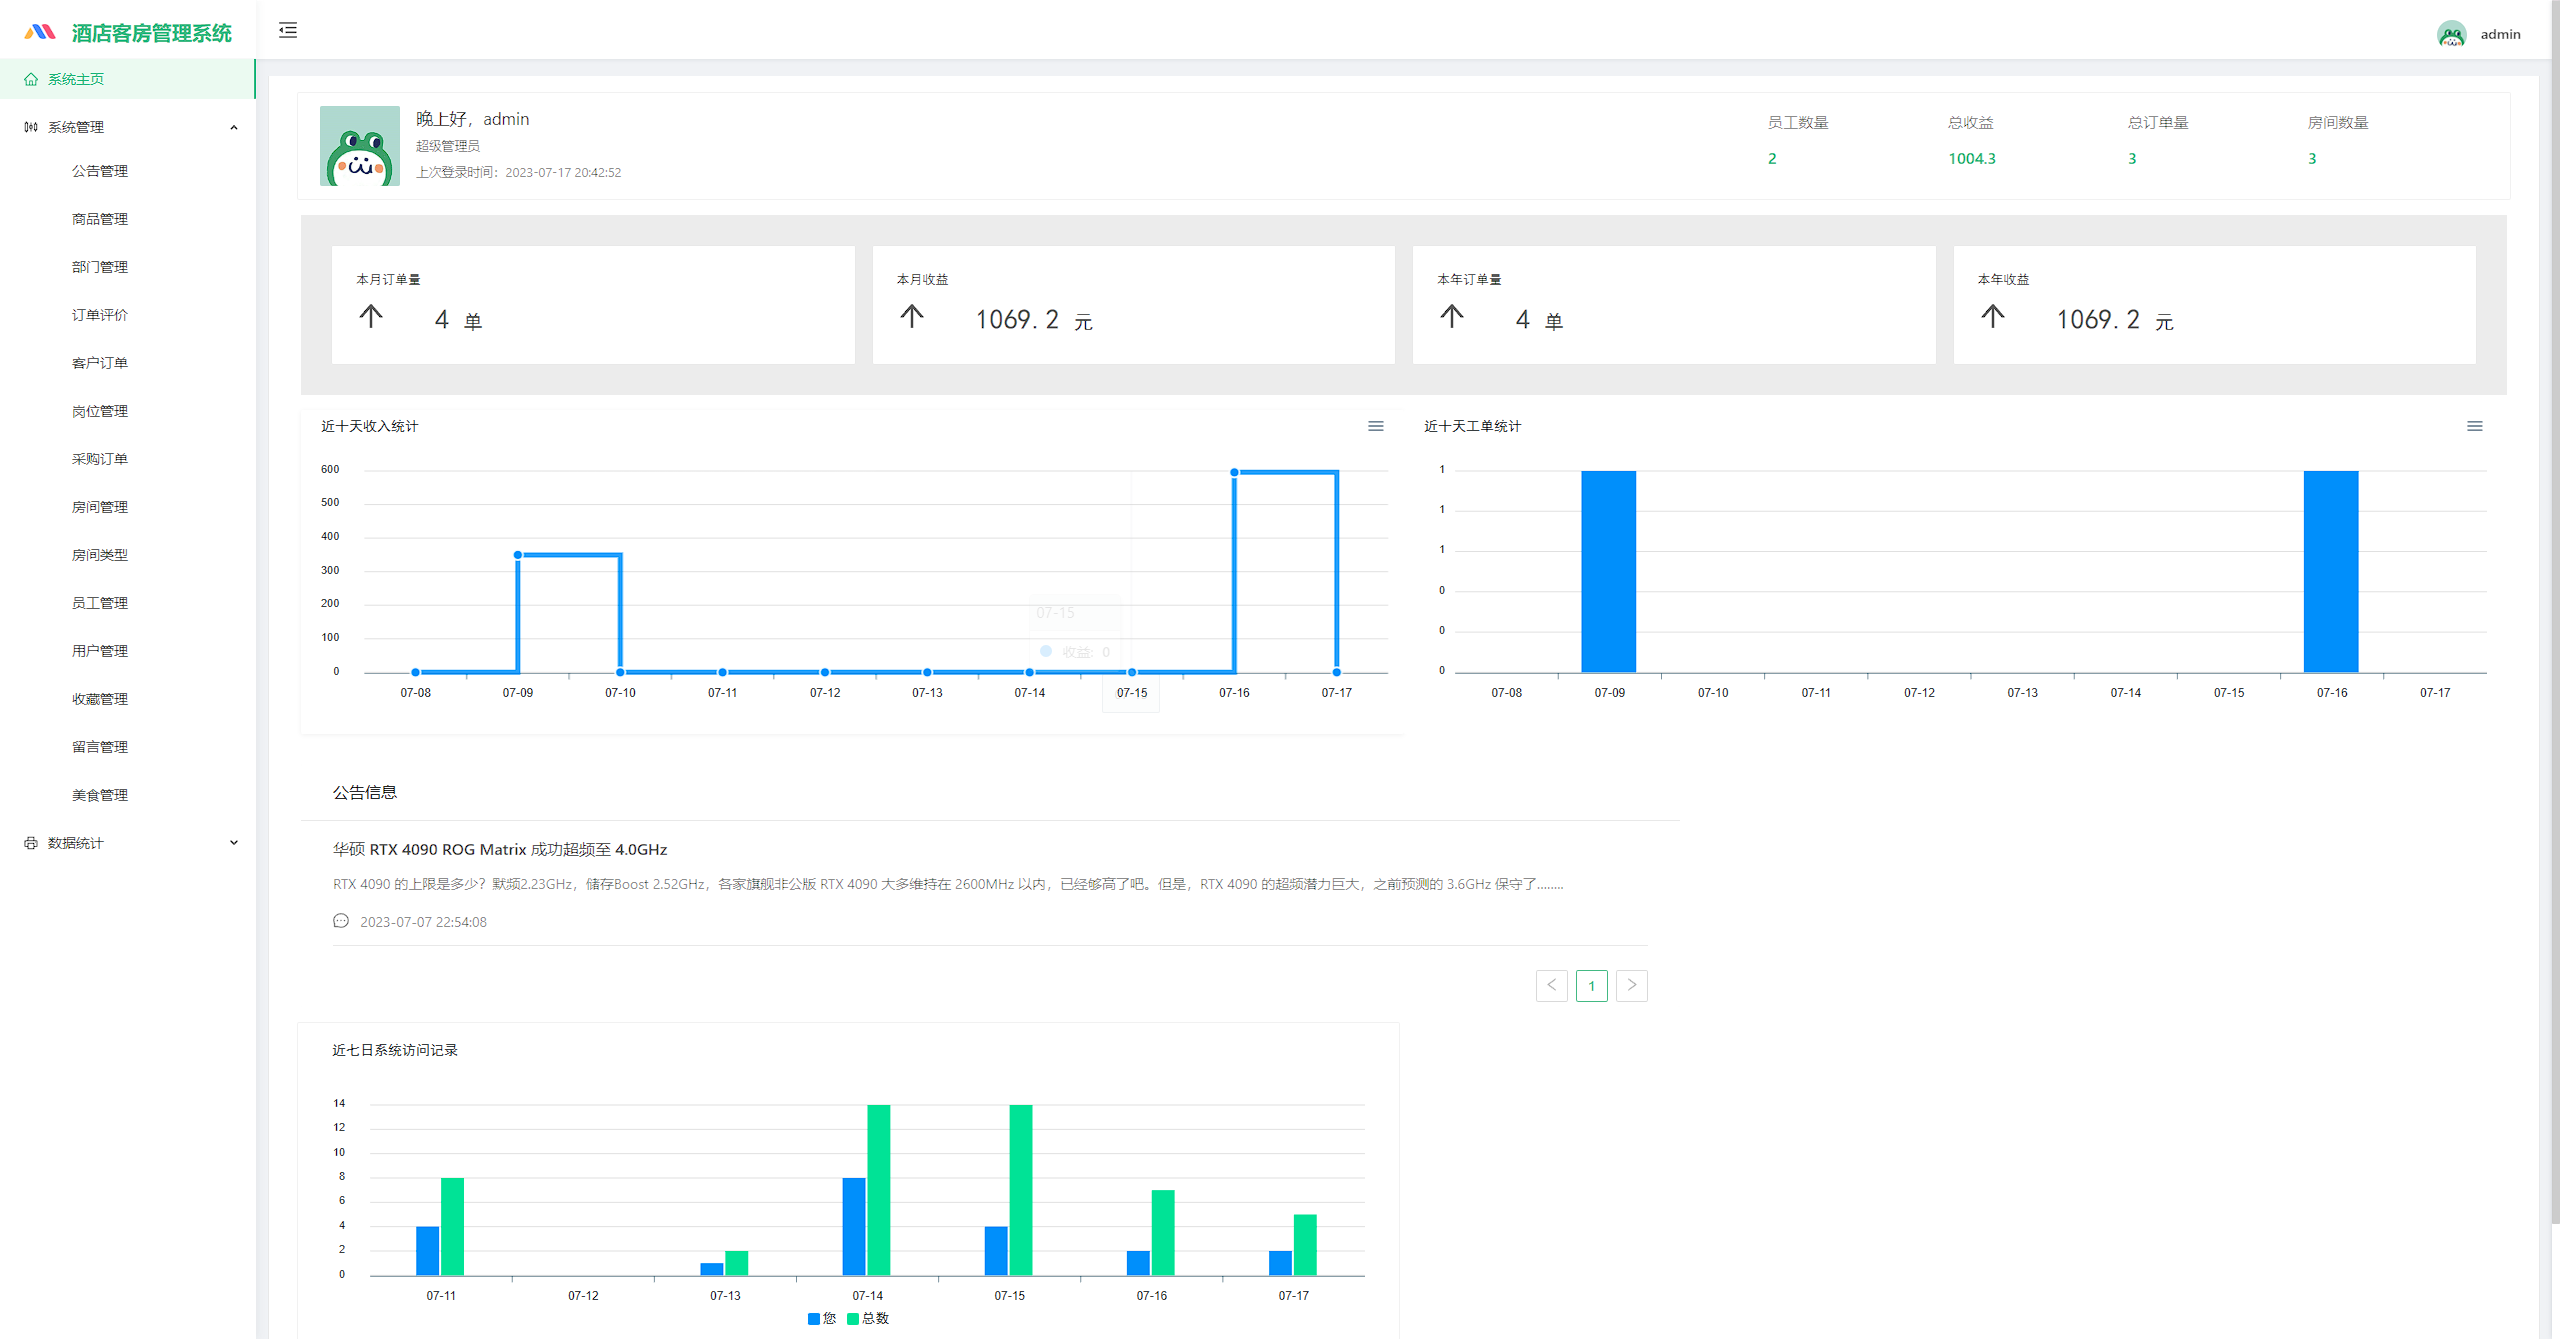Viewport: 2560px width, 1339px height.
Task: Click the up arrow in 本月收益 card
Action: pos(912,317)
